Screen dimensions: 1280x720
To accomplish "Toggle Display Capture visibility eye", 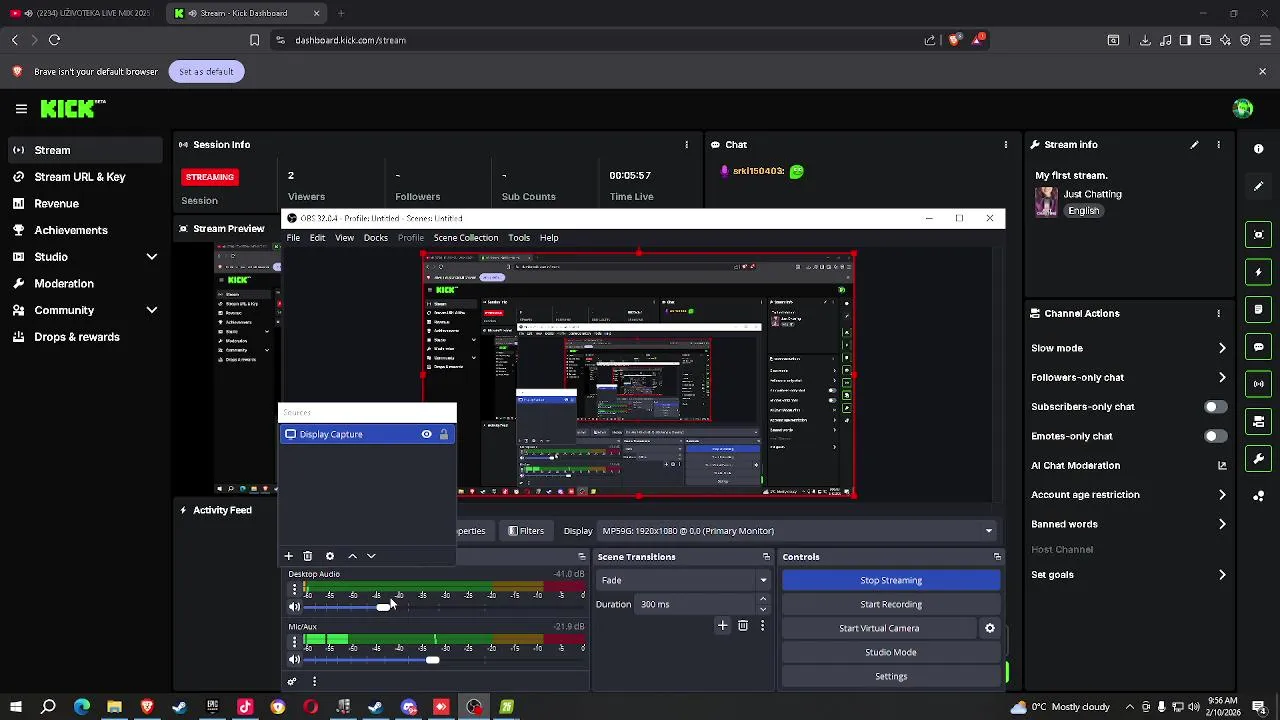I will point(427,434).
